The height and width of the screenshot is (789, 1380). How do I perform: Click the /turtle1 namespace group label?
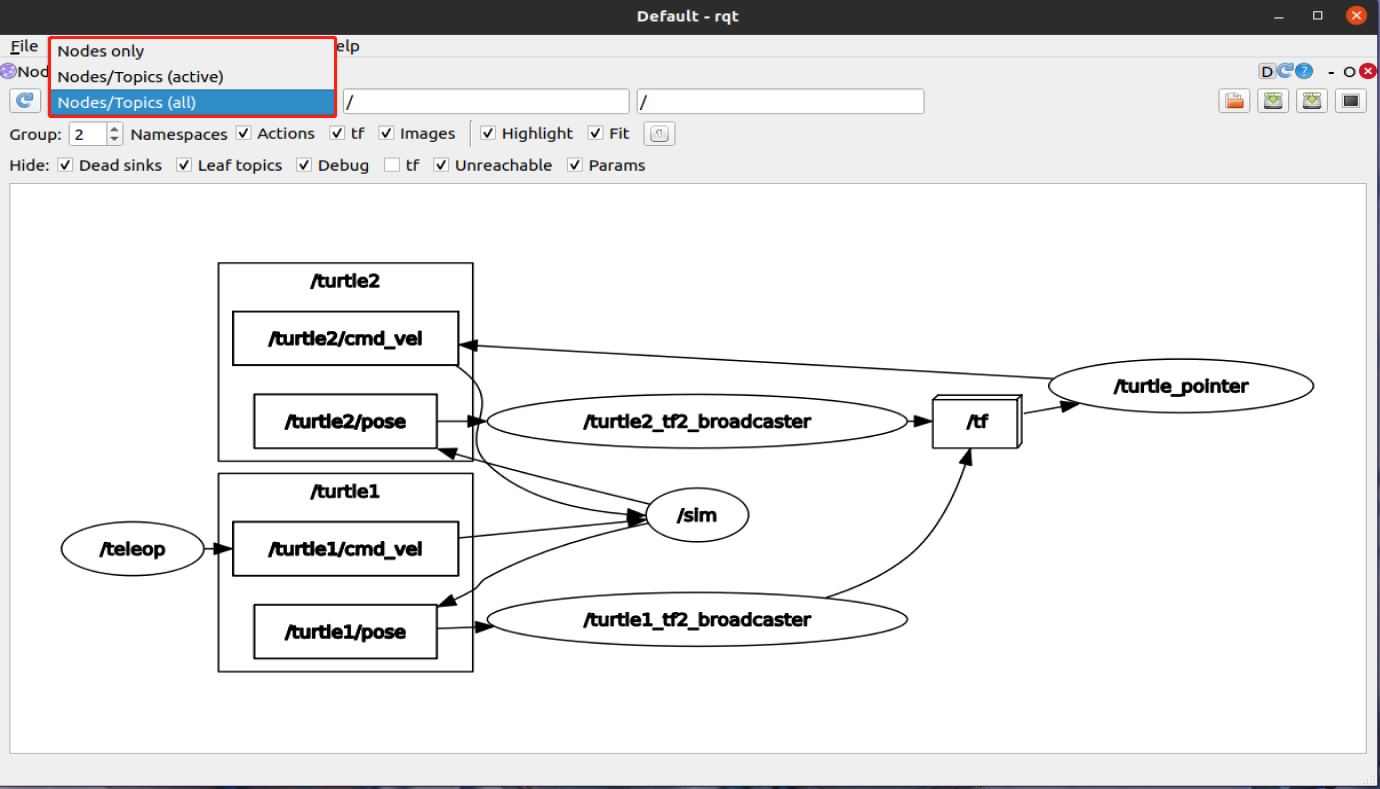tap(345, 492)
